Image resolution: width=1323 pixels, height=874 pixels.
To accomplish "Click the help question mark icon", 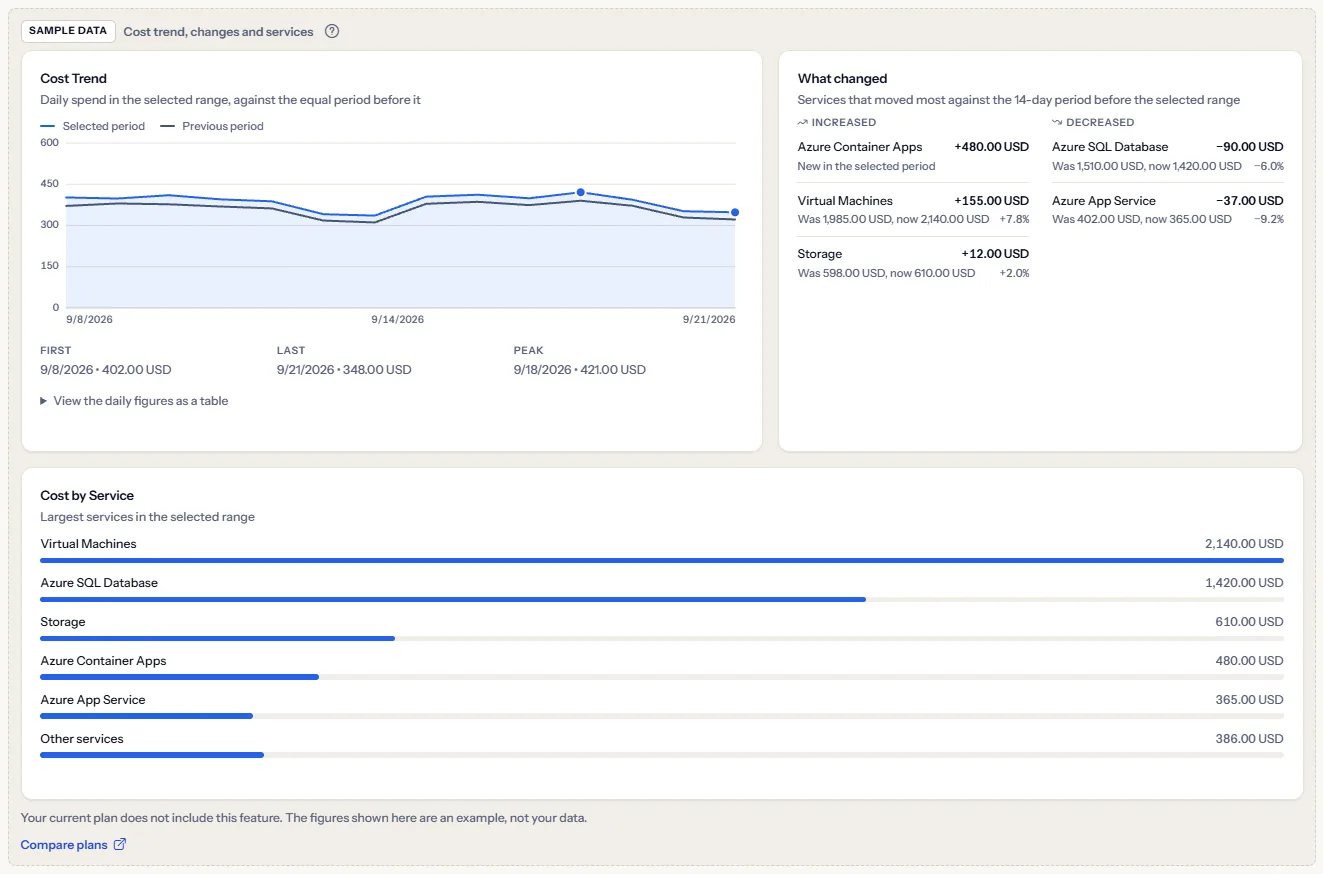I will 332,31.
